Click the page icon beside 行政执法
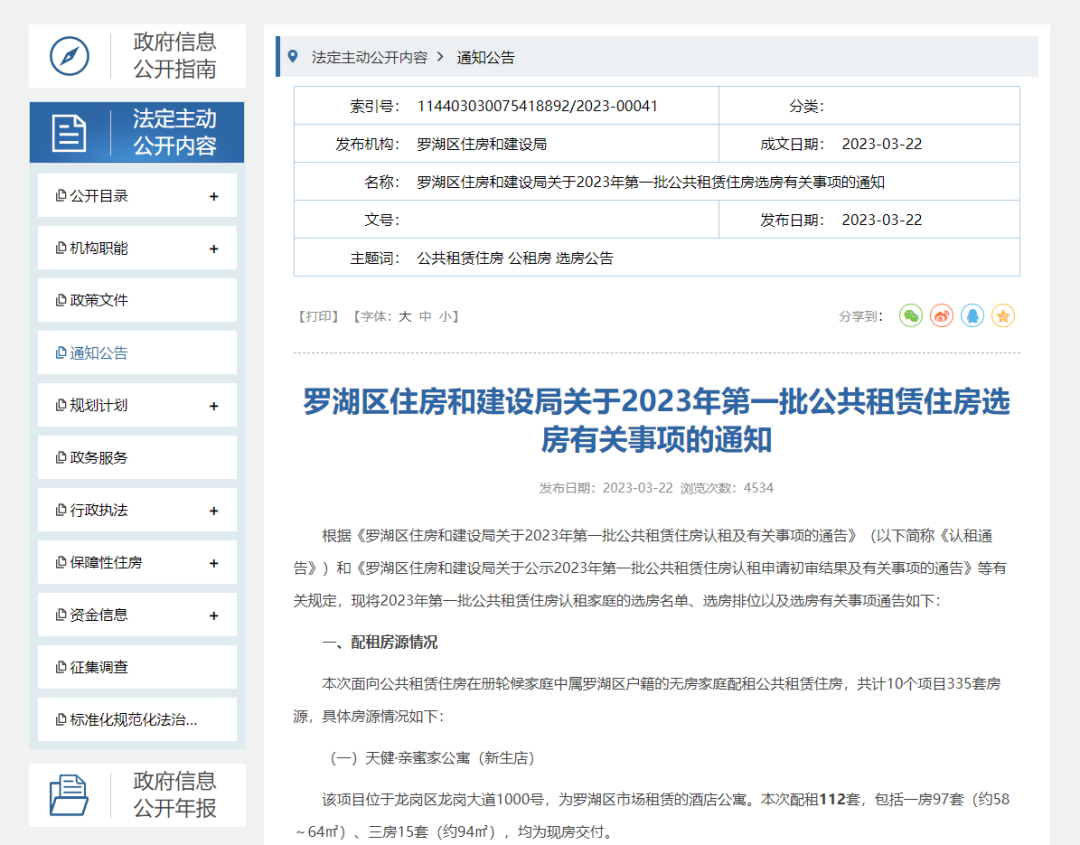 tap(61, 510)
